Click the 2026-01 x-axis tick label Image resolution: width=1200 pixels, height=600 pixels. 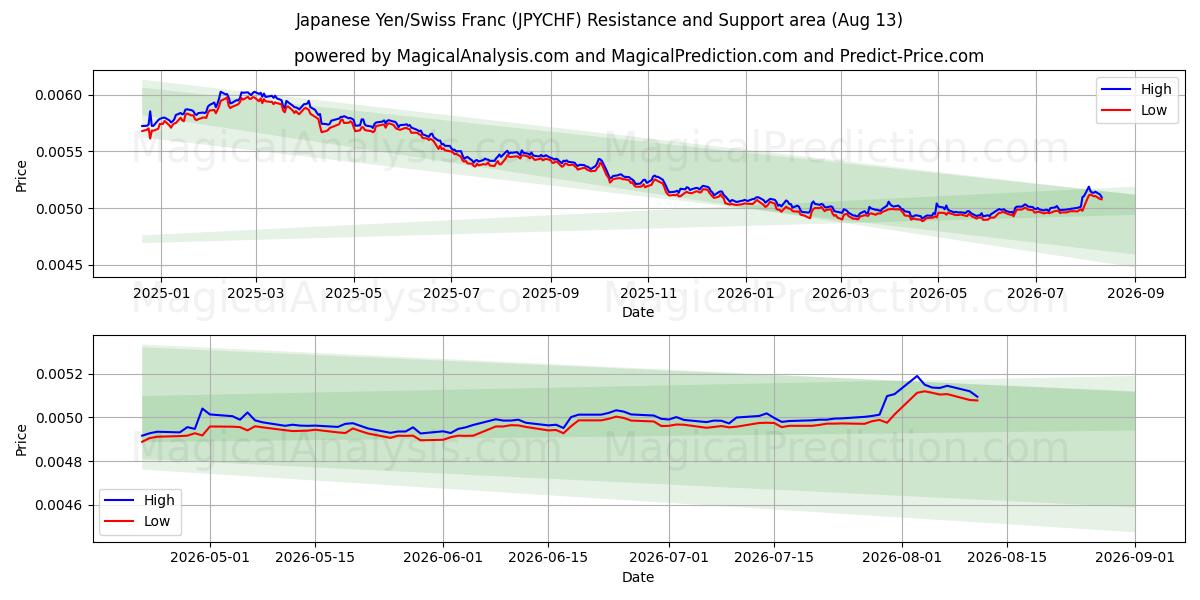745,294
